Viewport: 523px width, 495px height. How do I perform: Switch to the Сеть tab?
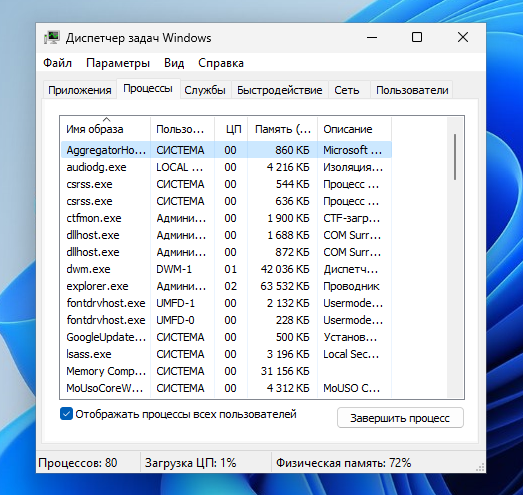(x=347, y=90)
